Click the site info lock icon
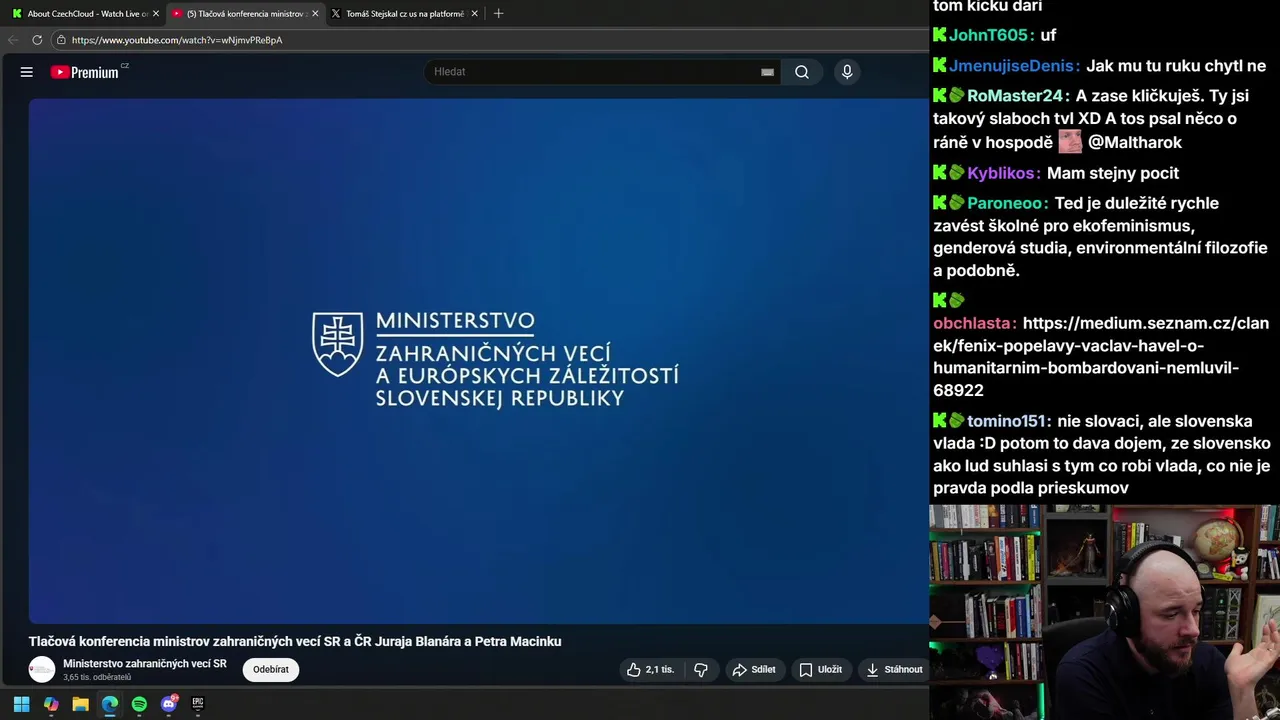Image resolution: width=1280 pixels, height=720 pixels. (x=61, y=40)
